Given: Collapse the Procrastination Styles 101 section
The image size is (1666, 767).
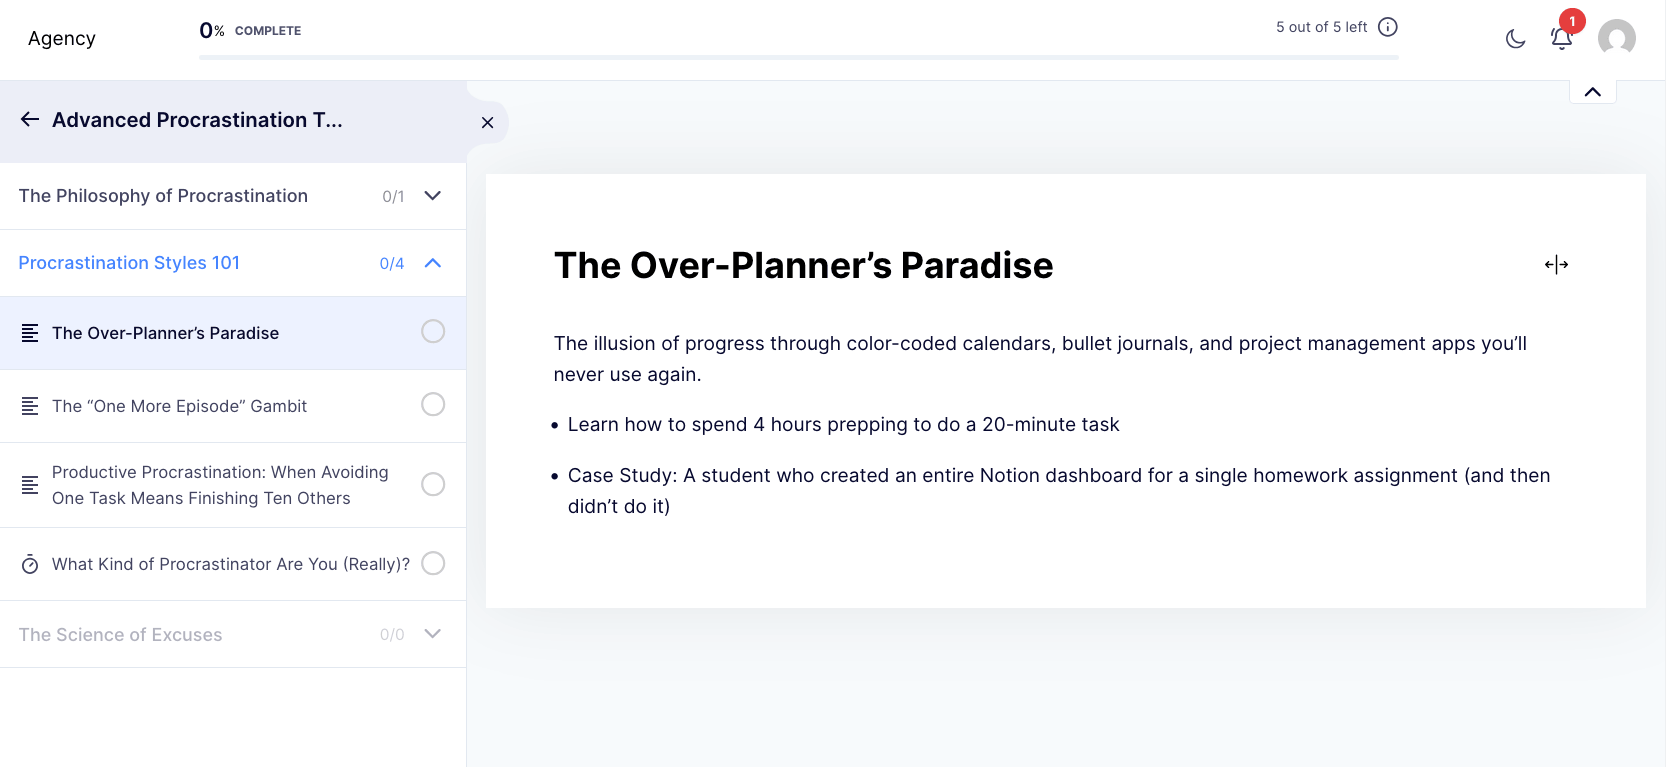Looking at the screenshot, I should tap(233, 263).
